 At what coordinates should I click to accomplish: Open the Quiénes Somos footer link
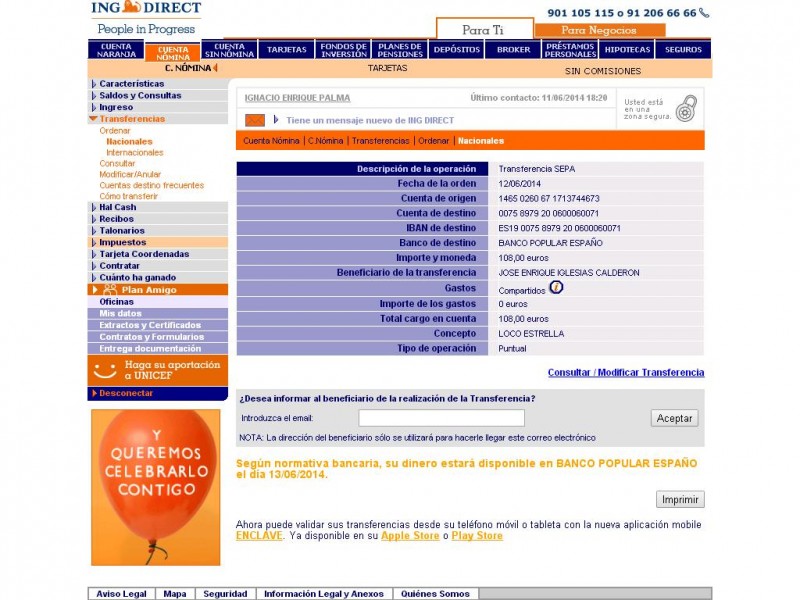(435, 594)
